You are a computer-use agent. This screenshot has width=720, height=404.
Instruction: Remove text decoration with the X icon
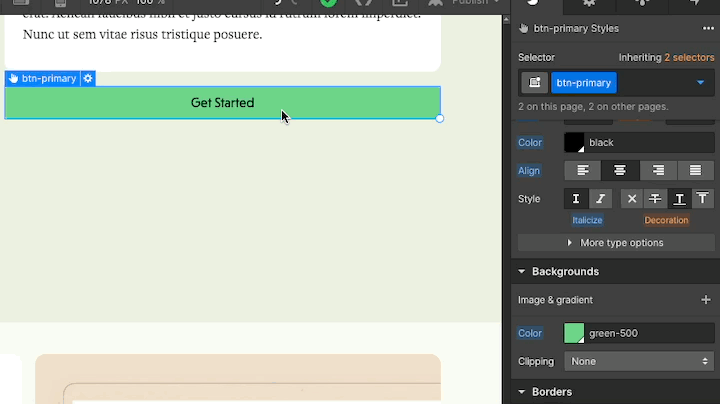pos(631,199)
